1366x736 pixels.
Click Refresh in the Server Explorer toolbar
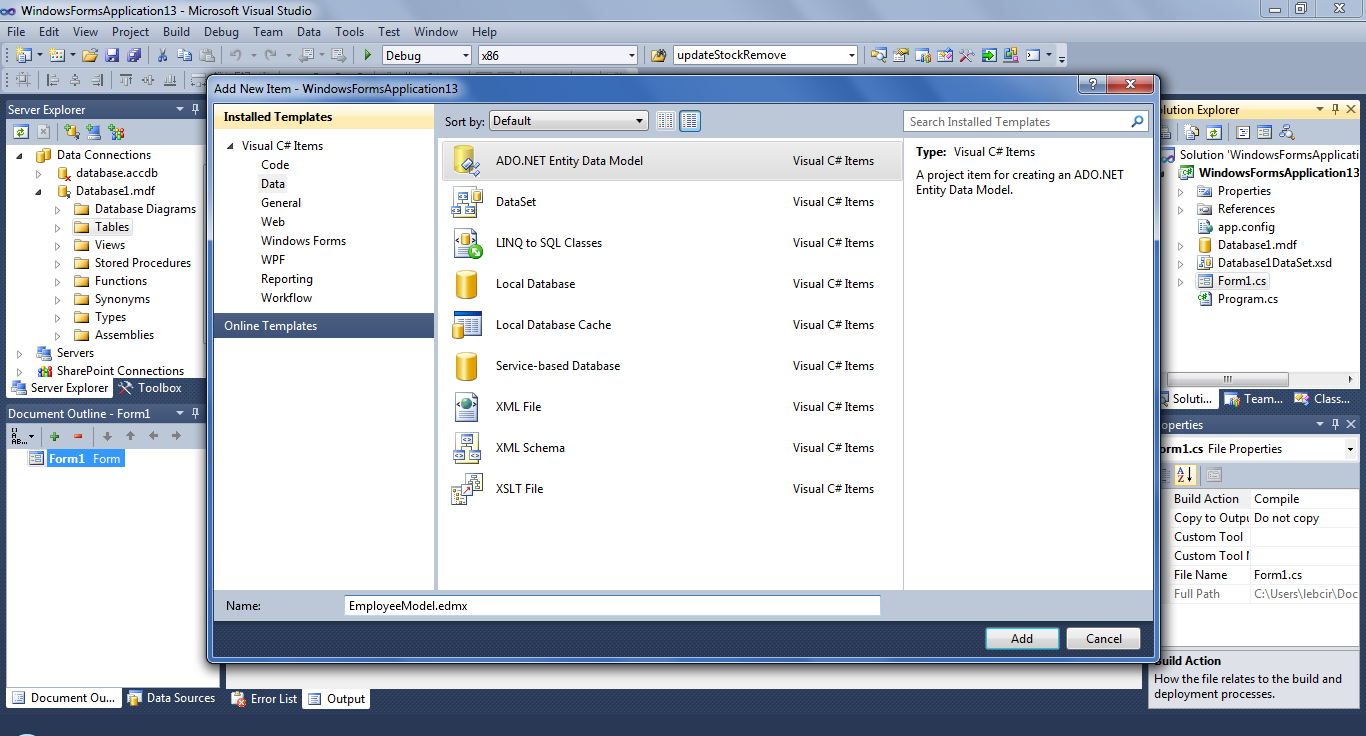pos(21,131)
